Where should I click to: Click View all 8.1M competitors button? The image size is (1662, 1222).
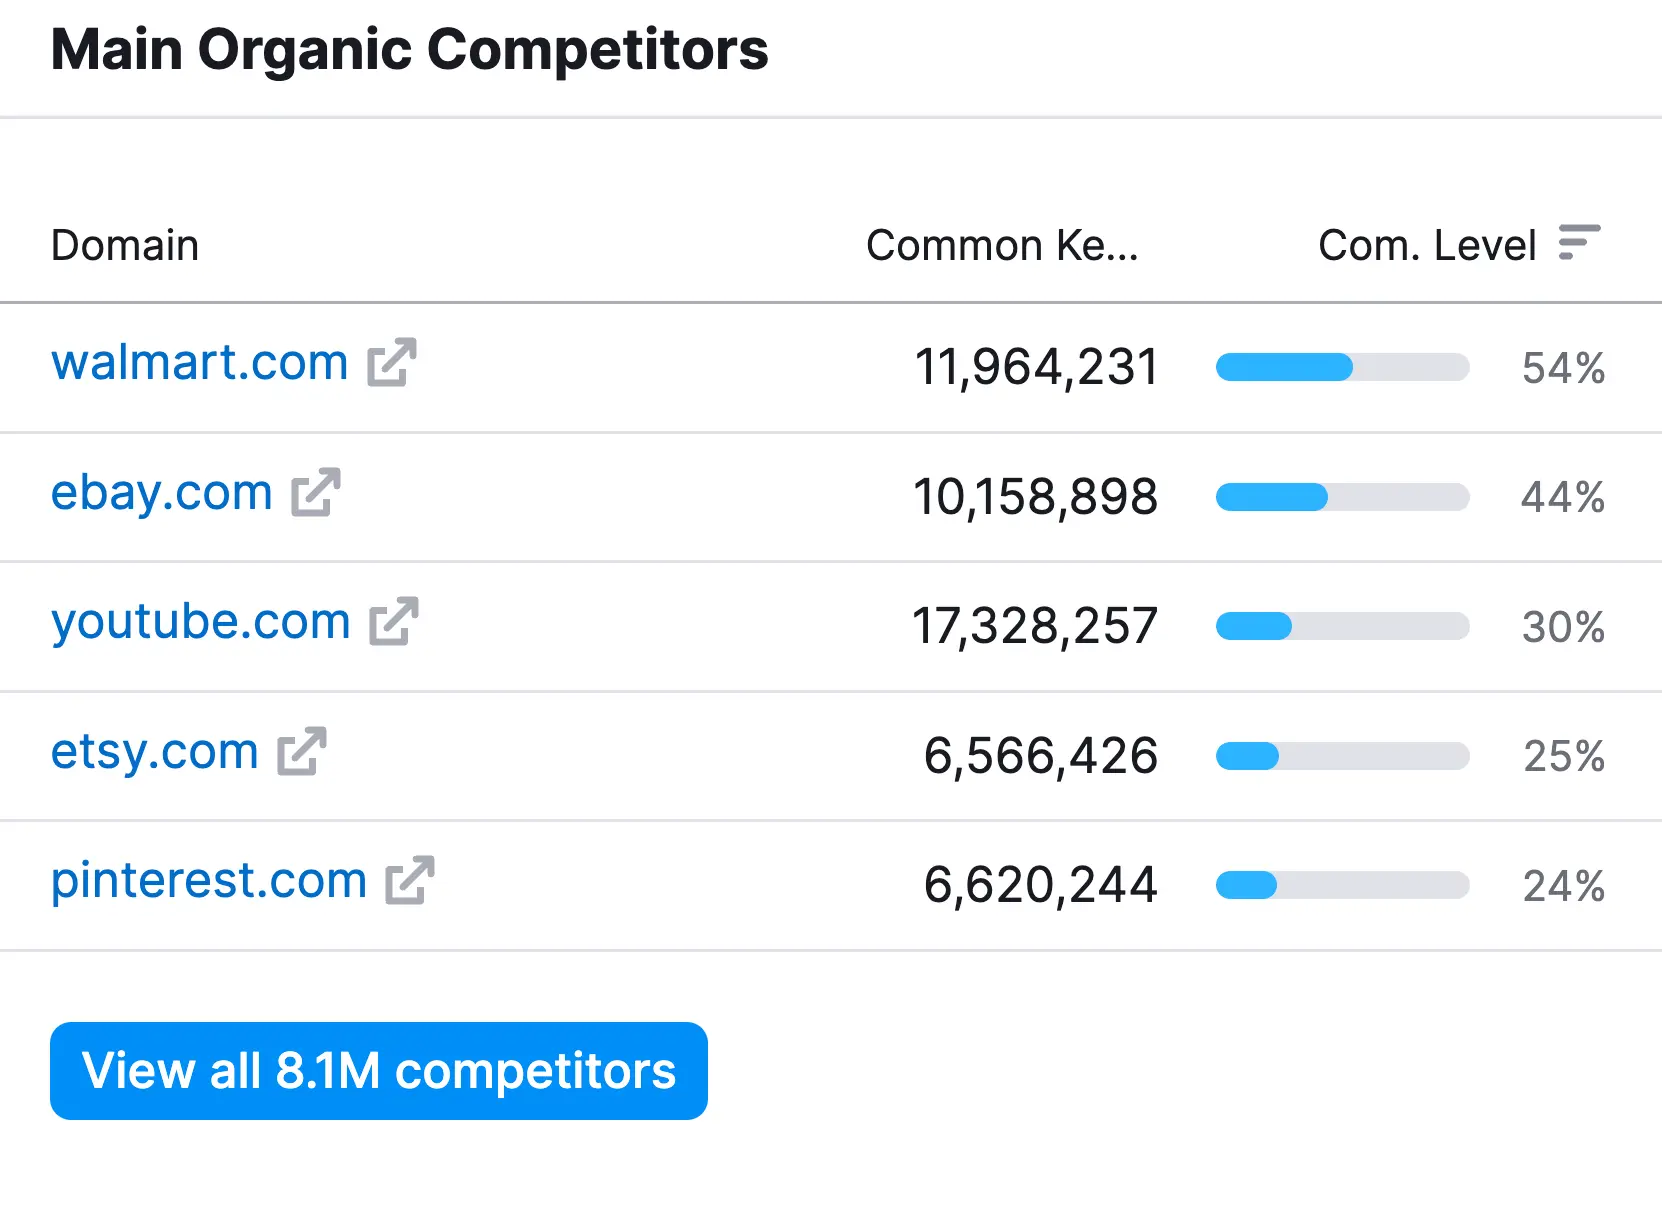pos(378,1070)
